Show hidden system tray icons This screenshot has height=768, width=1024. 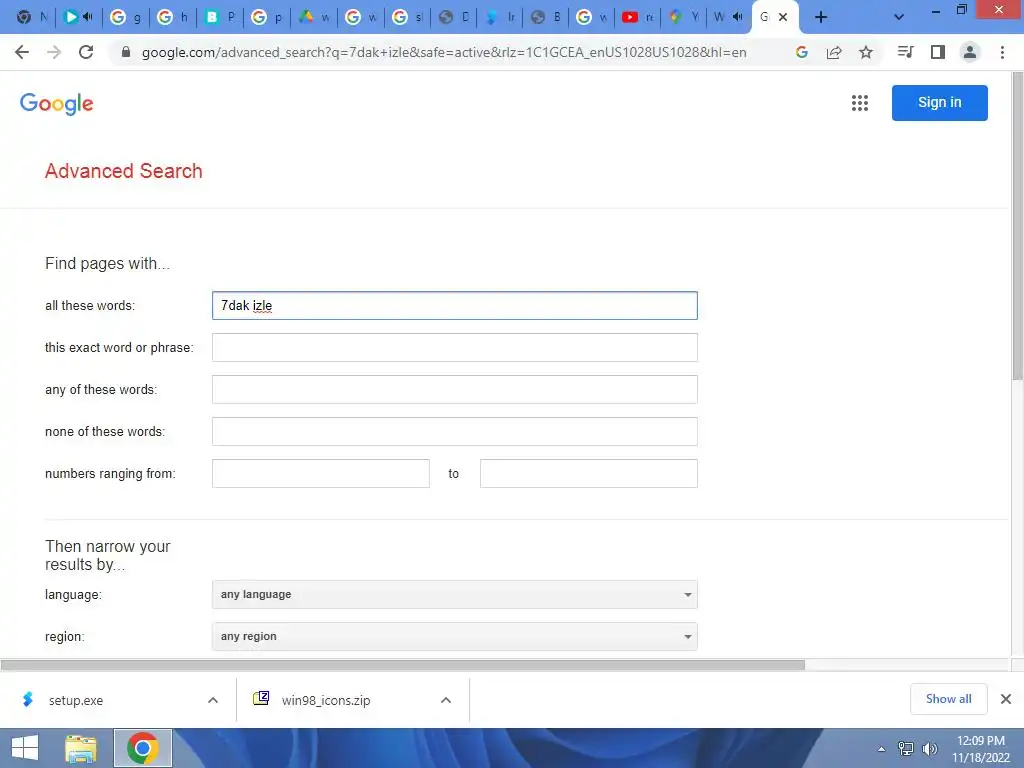click(882, 748)
